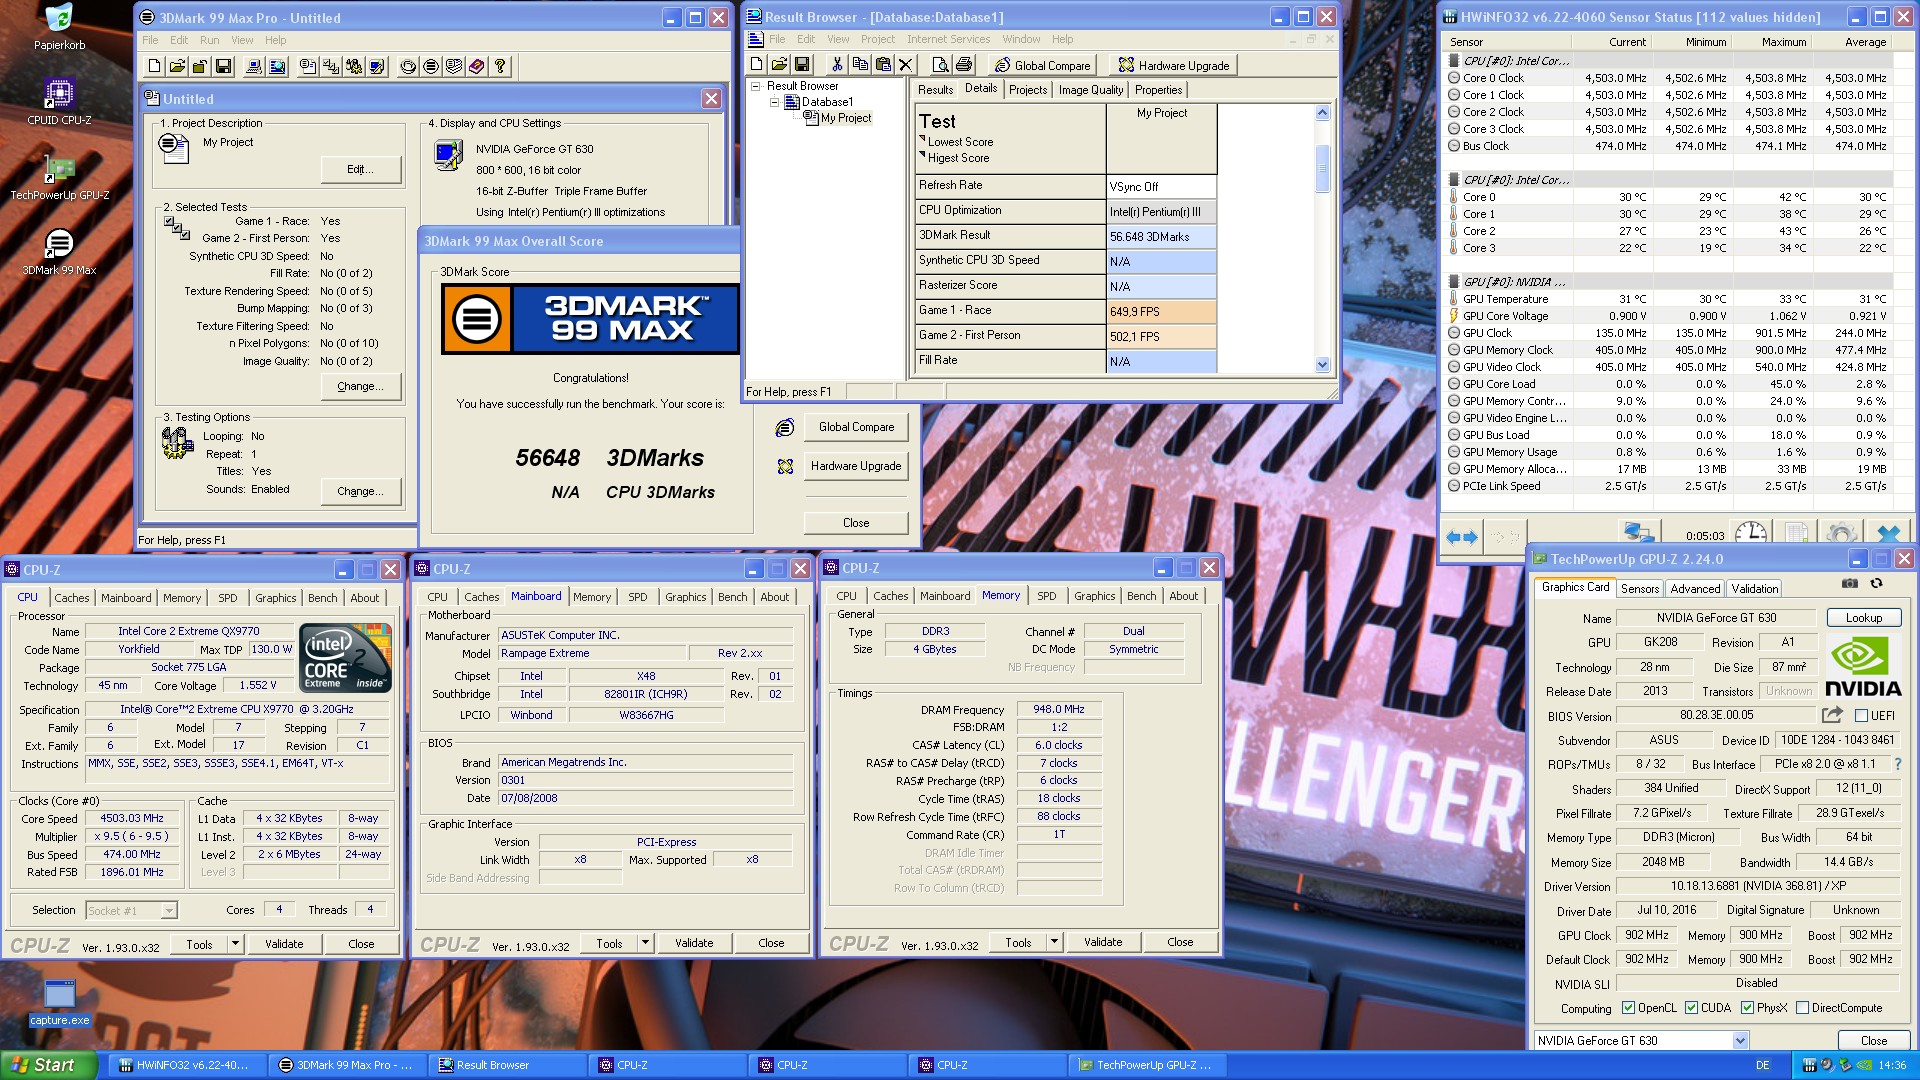Open Tools dropdown arrow in Memory CPU-Z window
The width and height of the screenshot is (1920, 1080).
coord(1054,942)
